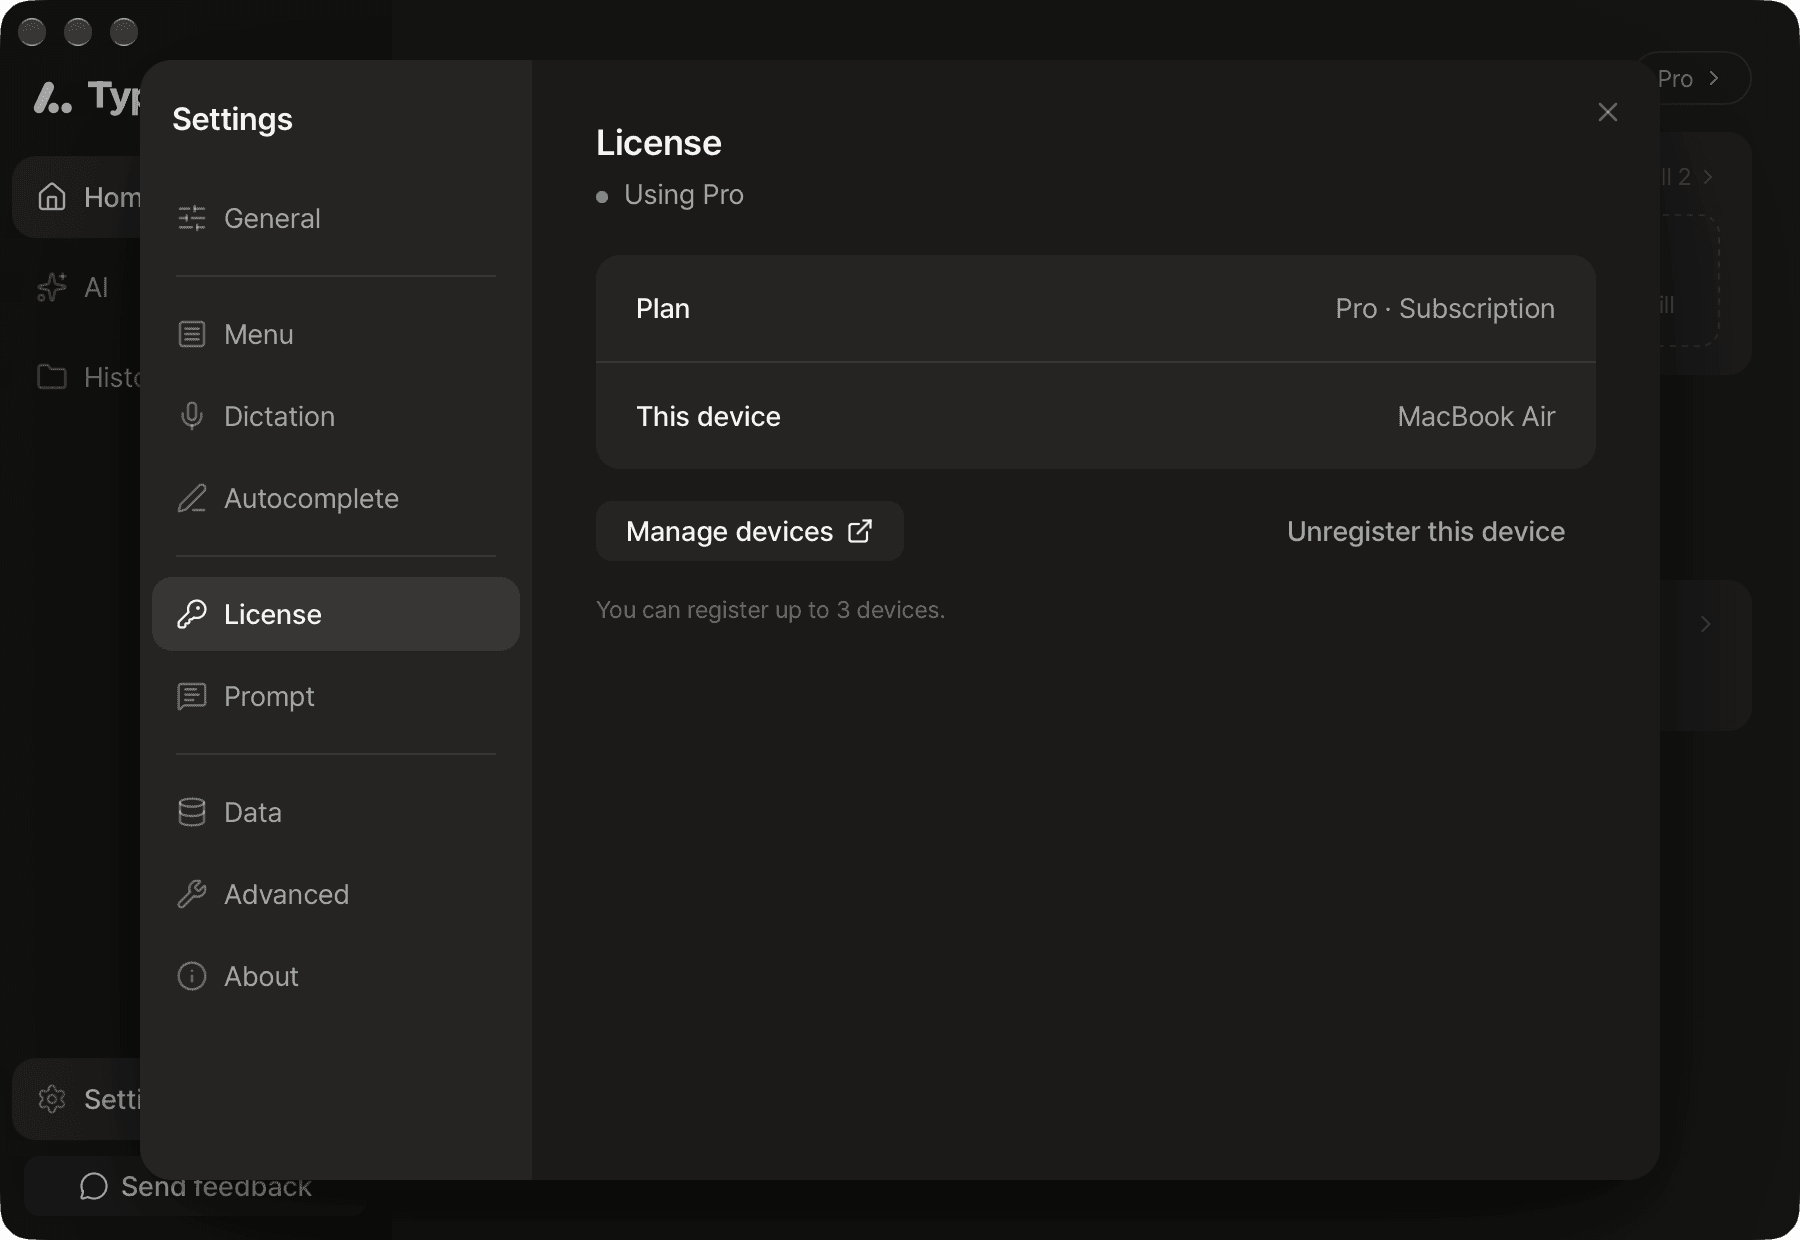Click the Plan row value Pro · Subscription
1800x1240 pixels.
tap(1445, 308)
